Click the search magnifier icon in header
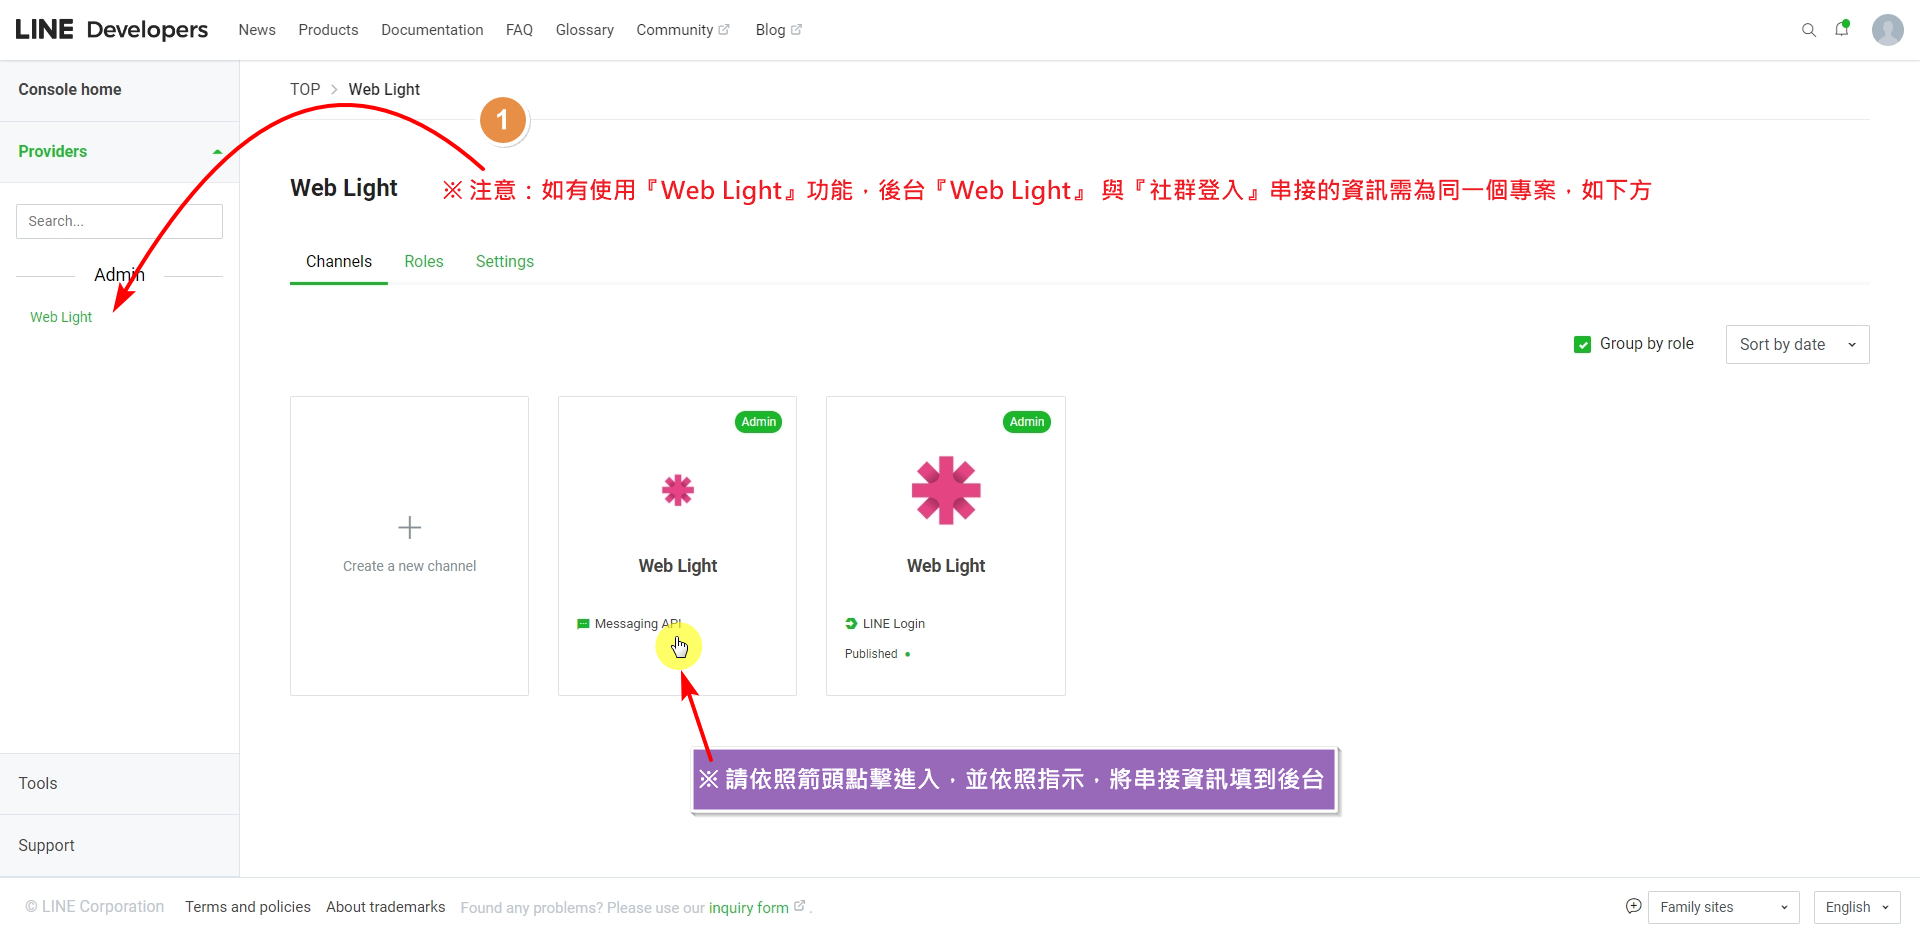The image size is (1920, 937). [x=1808, y=30]
